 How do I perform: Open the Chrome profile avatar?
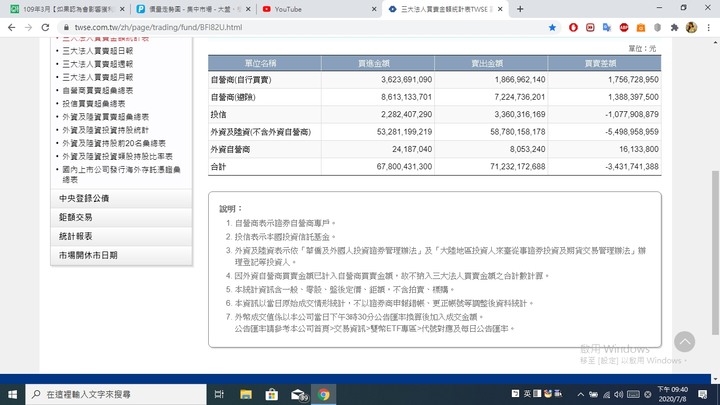tap(691, 28)
